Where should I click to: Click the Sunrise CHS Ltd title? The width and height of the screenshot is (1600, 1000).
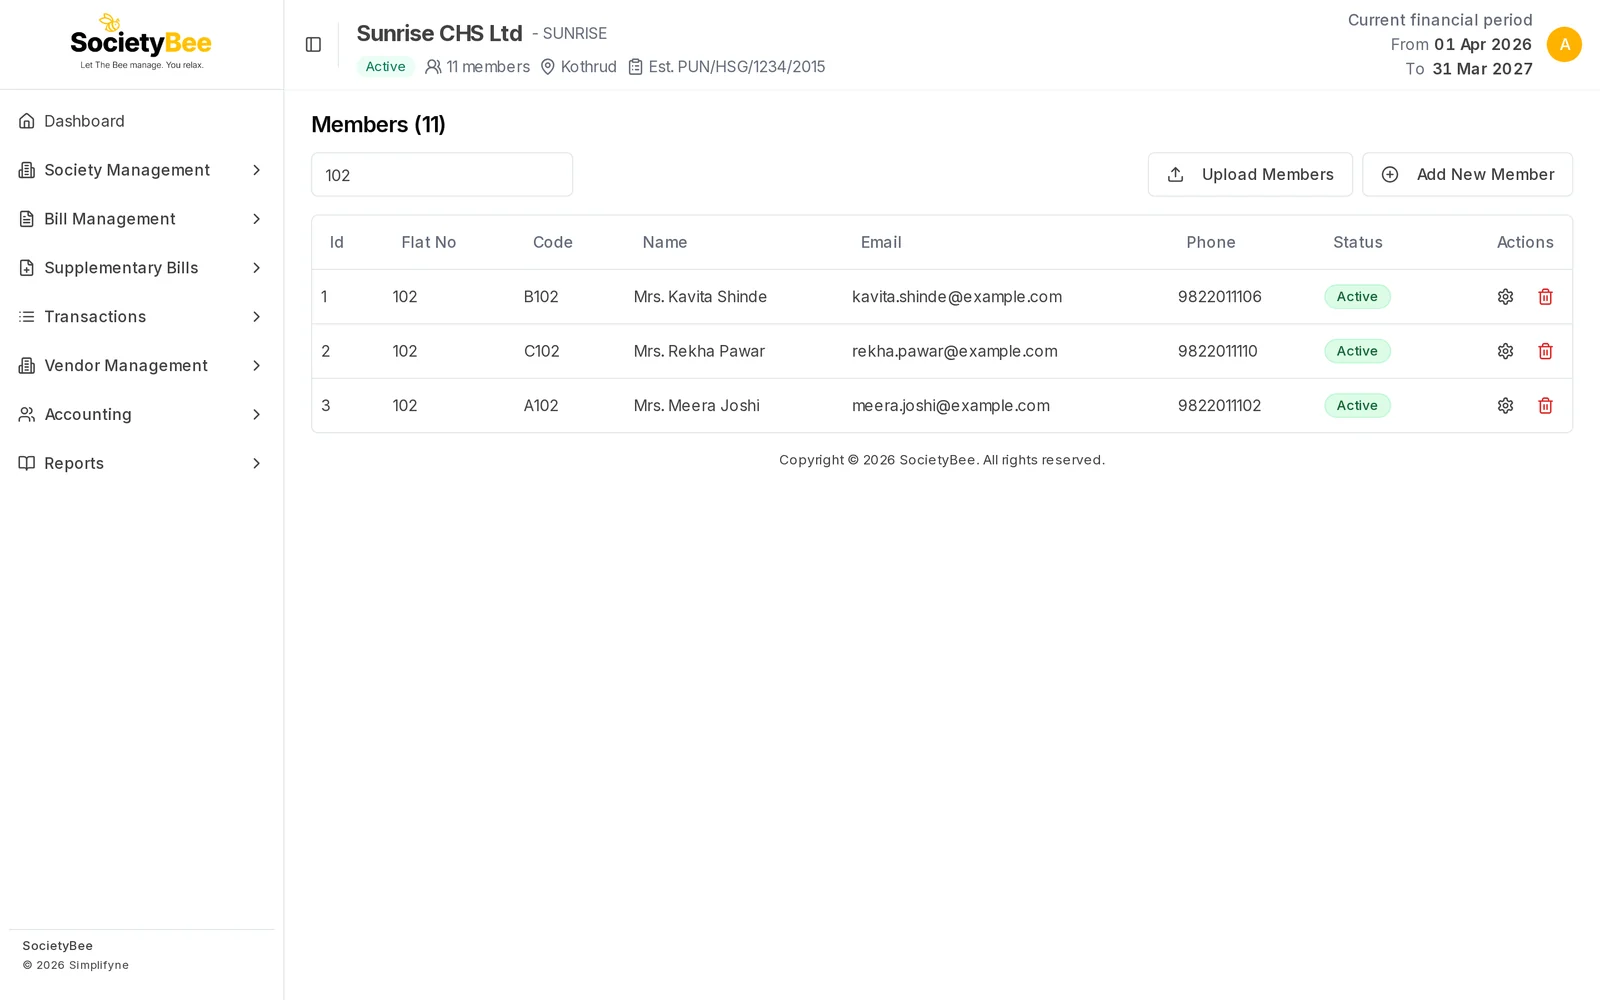439,33
